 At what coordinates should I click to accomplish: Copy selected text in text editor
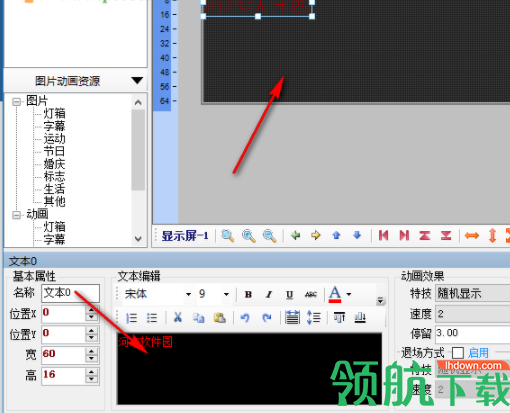click(198, 318)
